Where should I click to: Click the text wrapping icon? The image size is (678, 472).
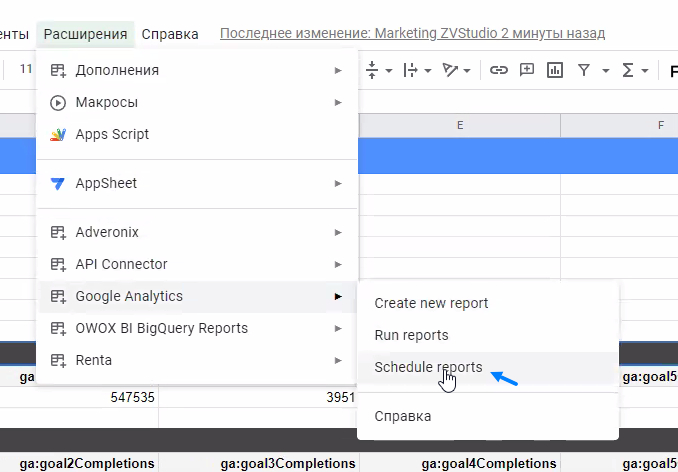[x=410, y=70]
